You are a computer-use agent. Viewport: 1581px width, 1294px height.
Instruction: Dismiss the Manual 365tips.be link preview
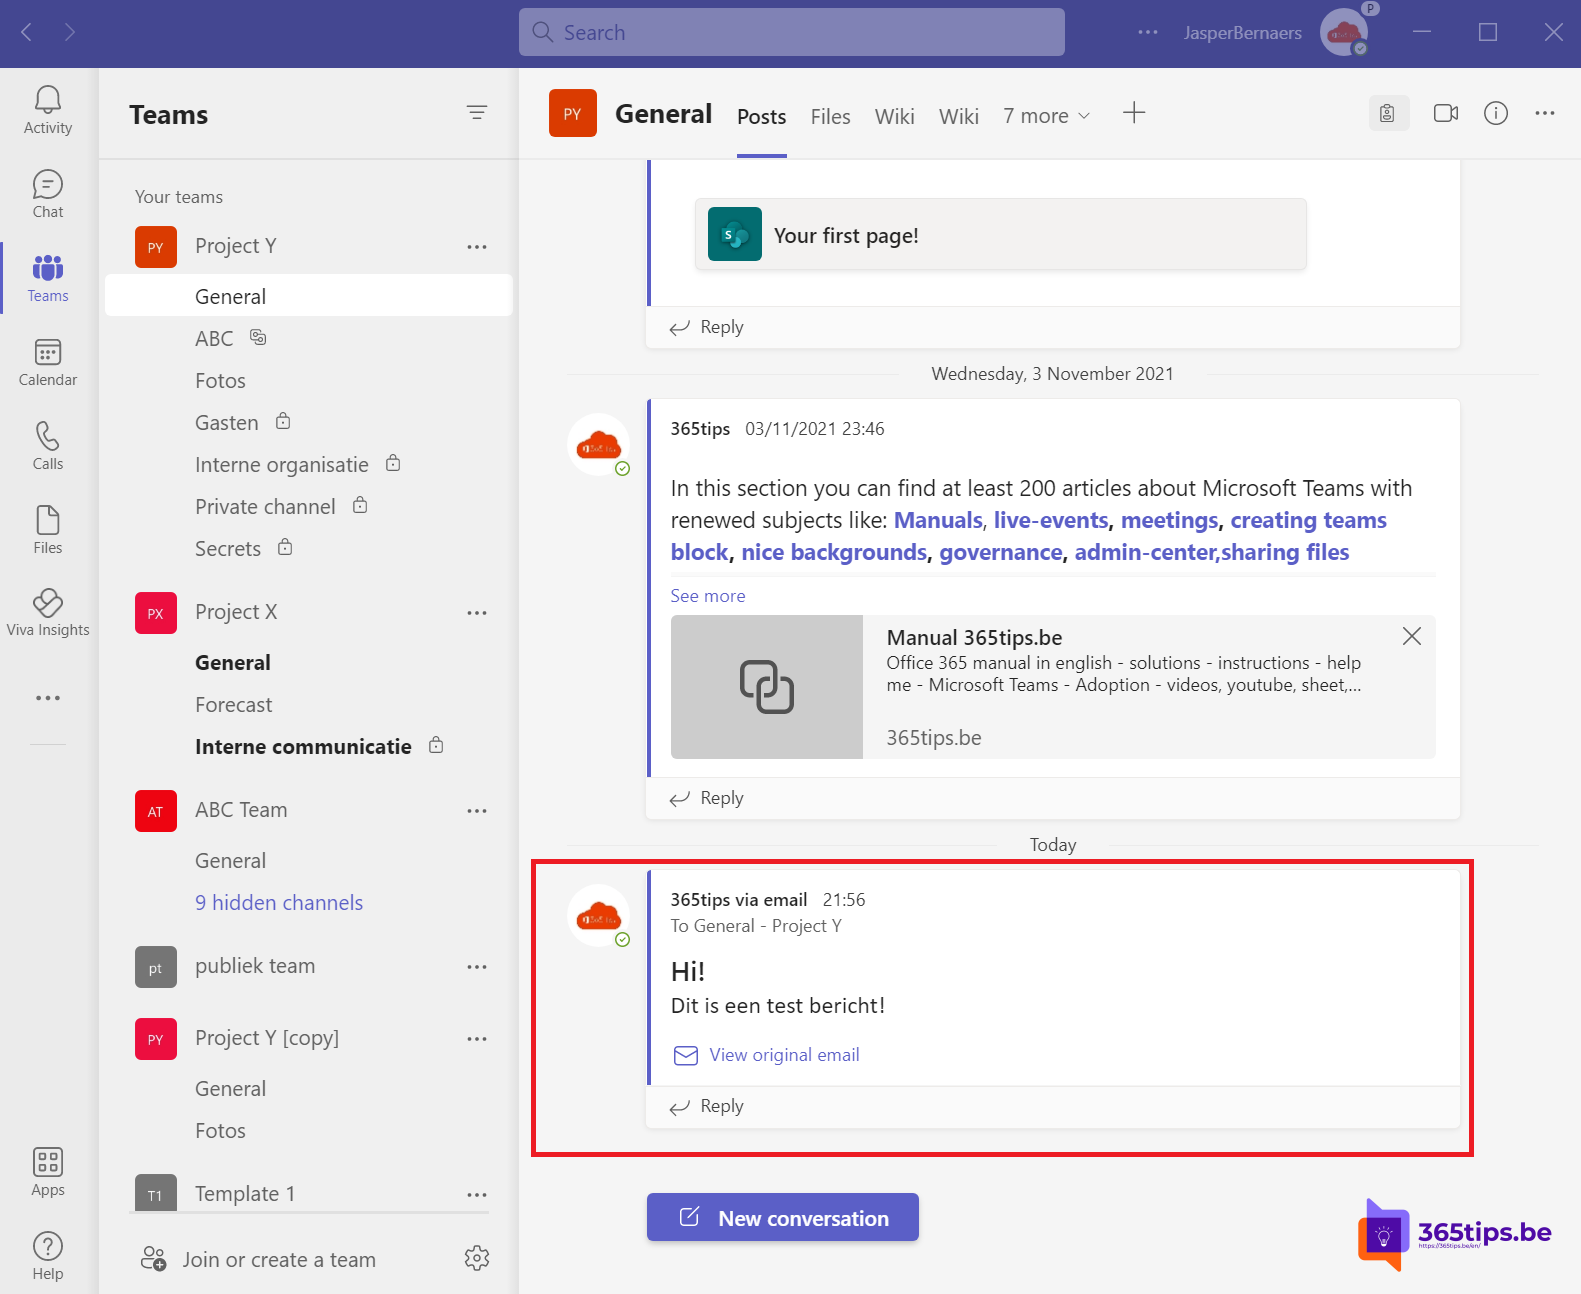pyautogui.click(x=1411, y=636)
